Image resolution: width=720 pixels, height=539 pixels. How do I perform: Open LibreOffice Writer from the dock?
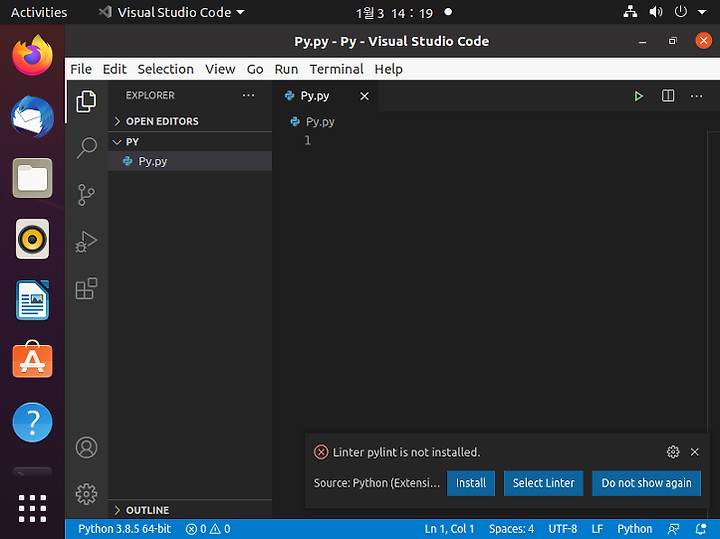click(x=32, y=300)
